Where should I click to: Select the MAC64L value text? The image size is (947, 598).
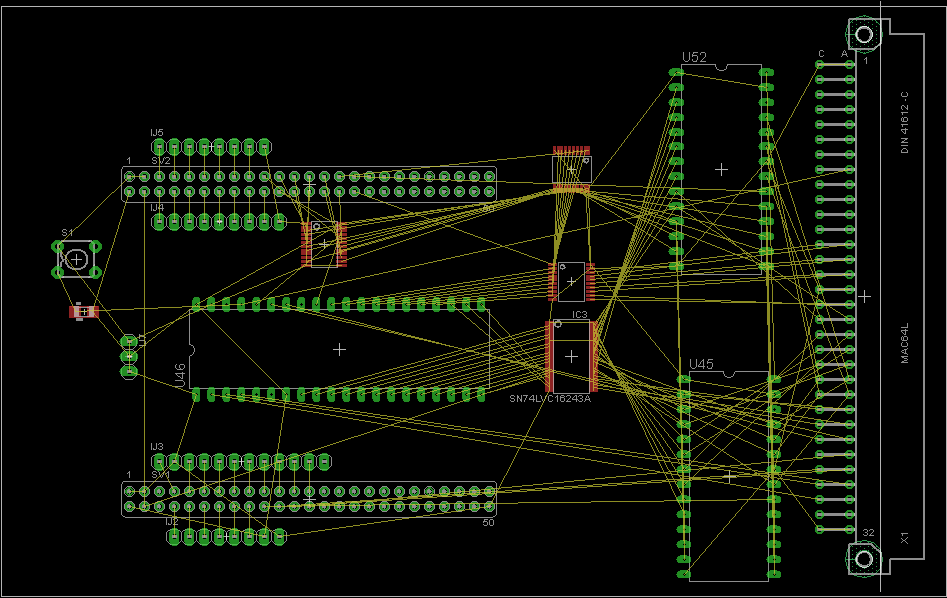[x=904, y=344]
